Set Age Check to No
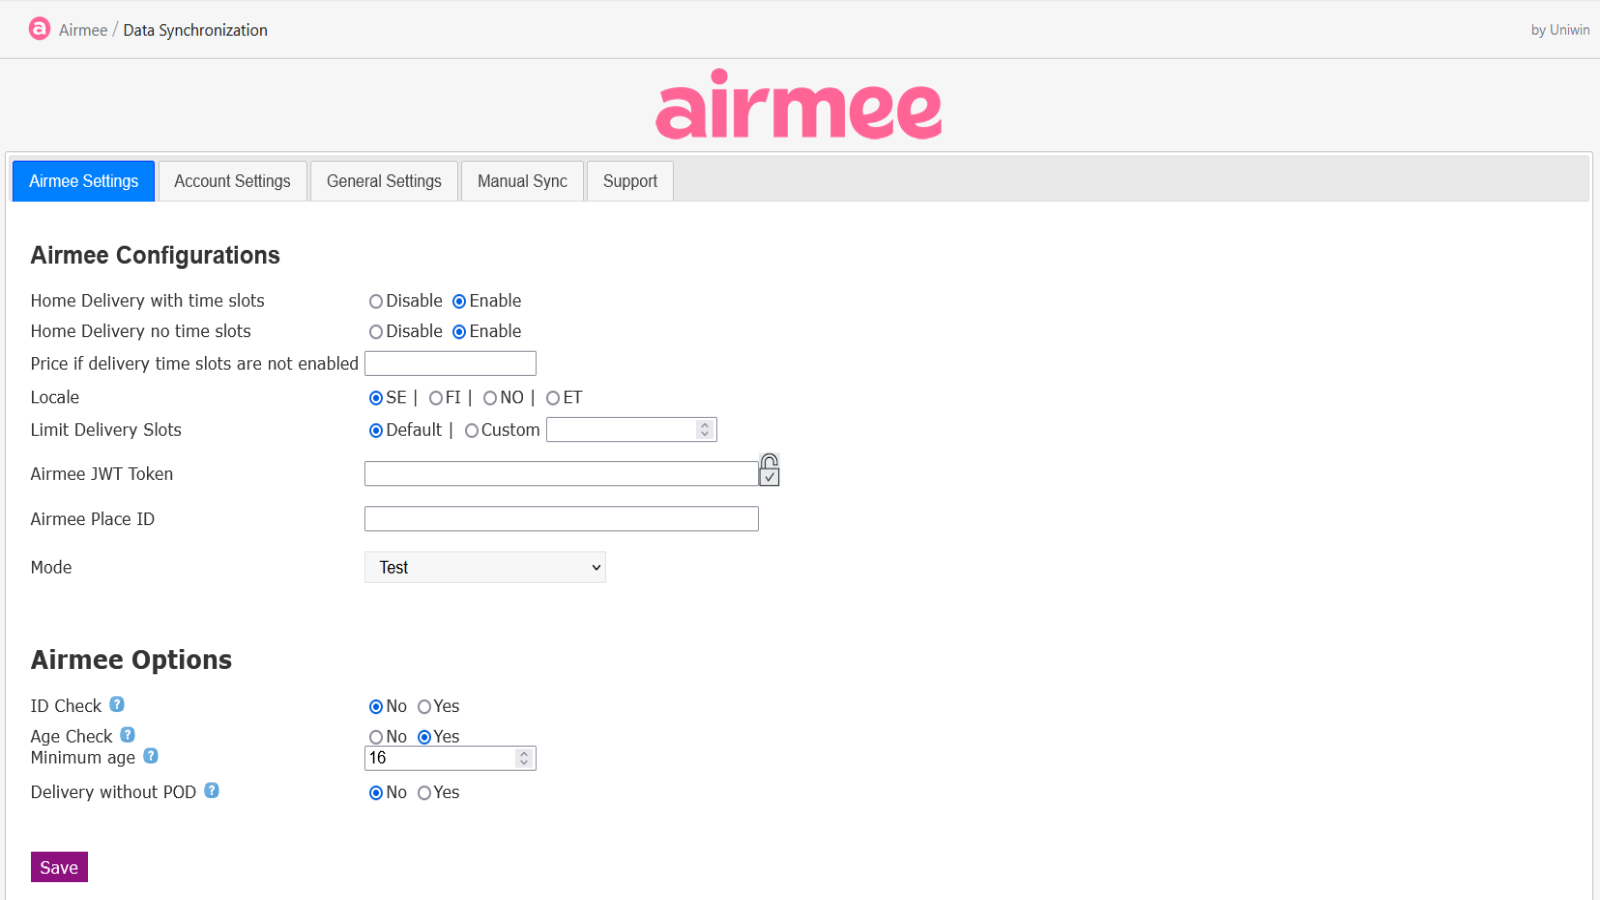The height and width of the screenshot is (900, 1600). click(x=376, y=737)
